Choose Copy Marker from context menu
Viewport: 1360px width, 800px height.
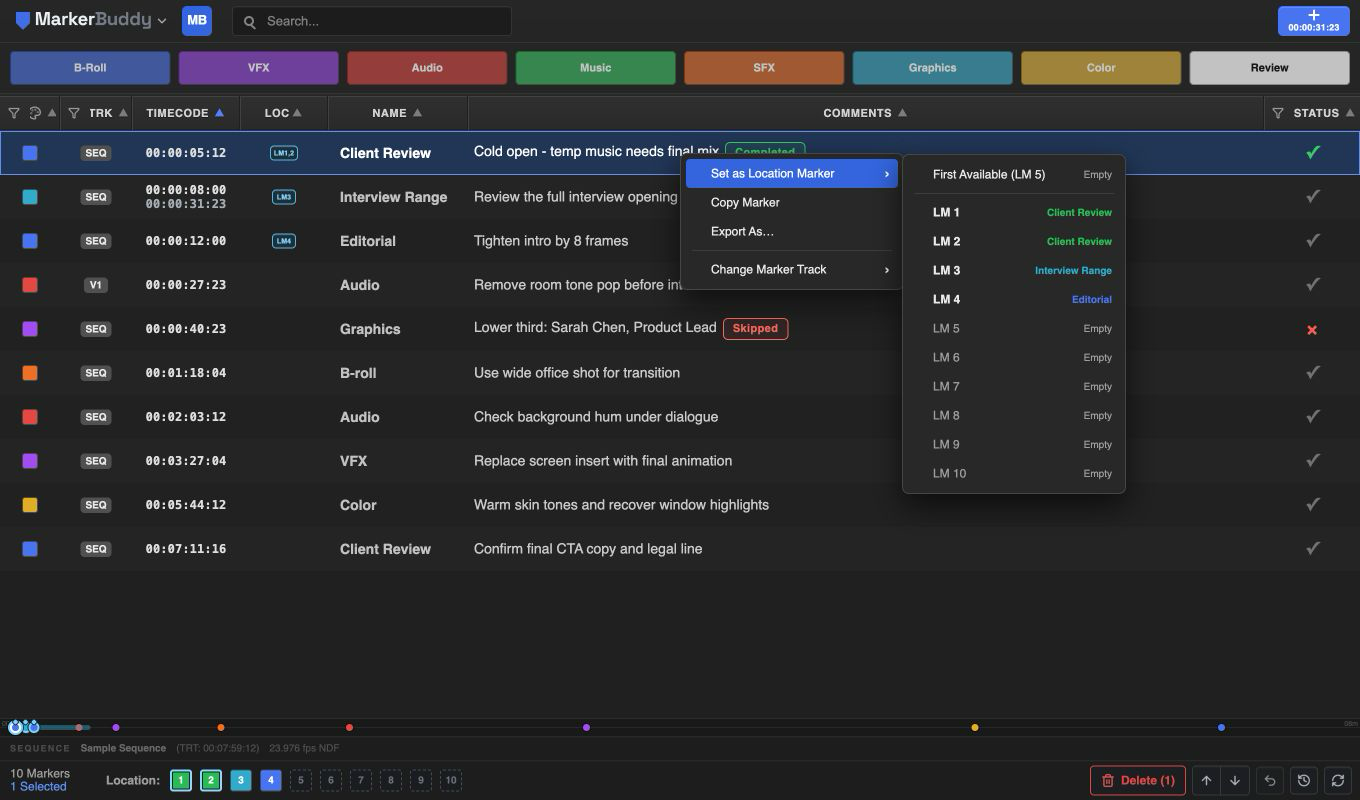pos(792,202)
